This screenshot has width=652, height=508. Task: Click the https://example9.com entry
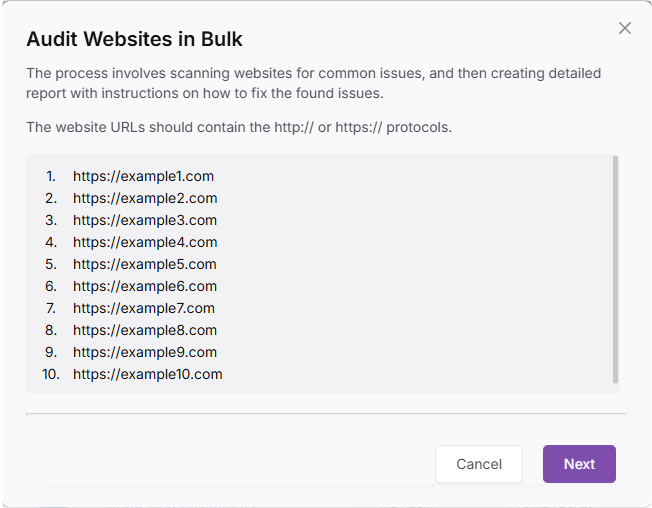click(145, 352)
